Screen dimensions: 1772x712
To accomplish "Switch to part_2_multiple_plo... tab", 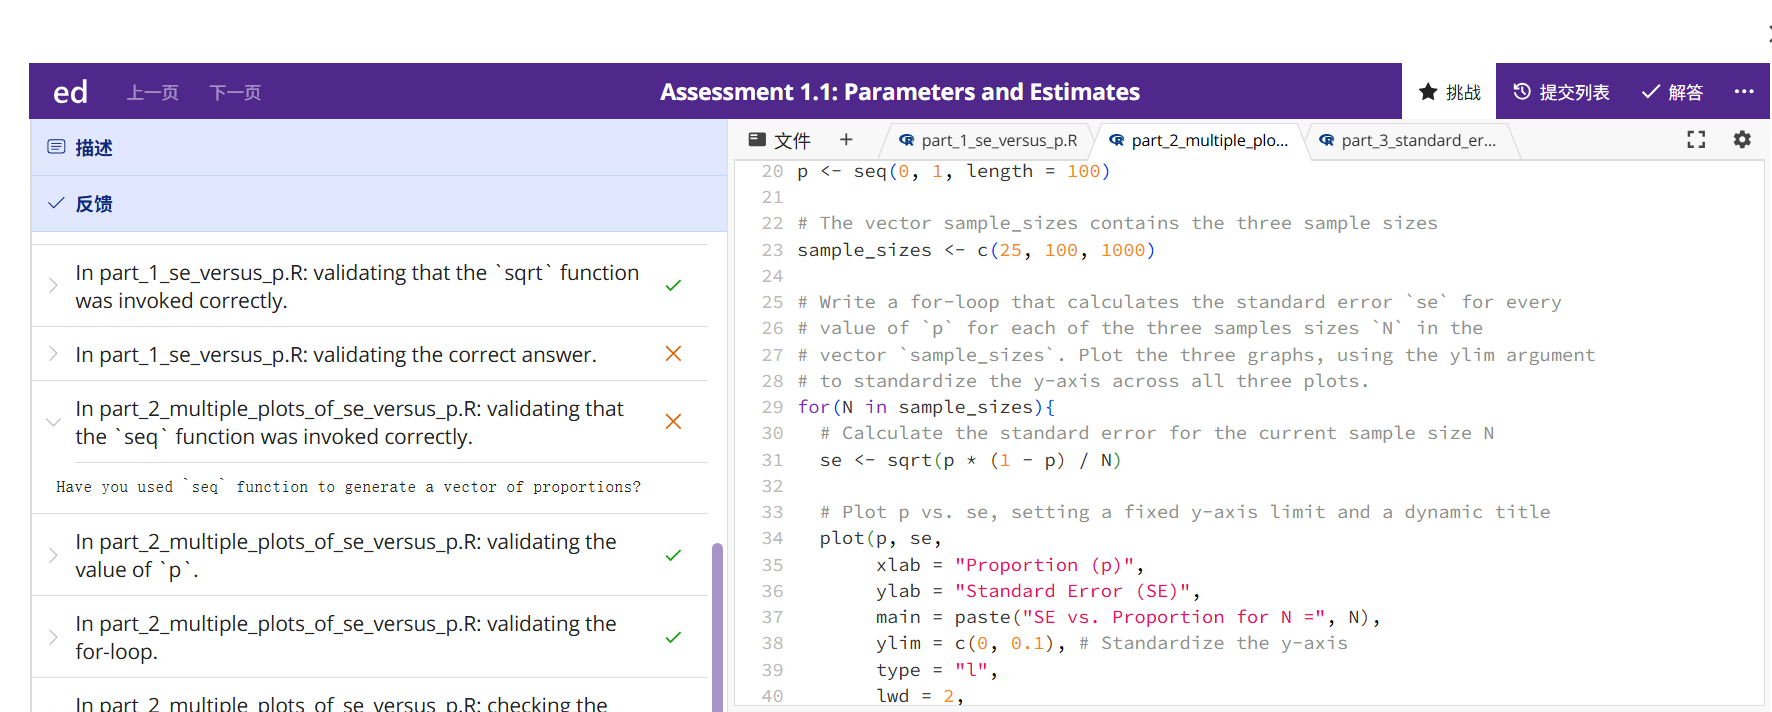I will click(x=1198, y=141).
